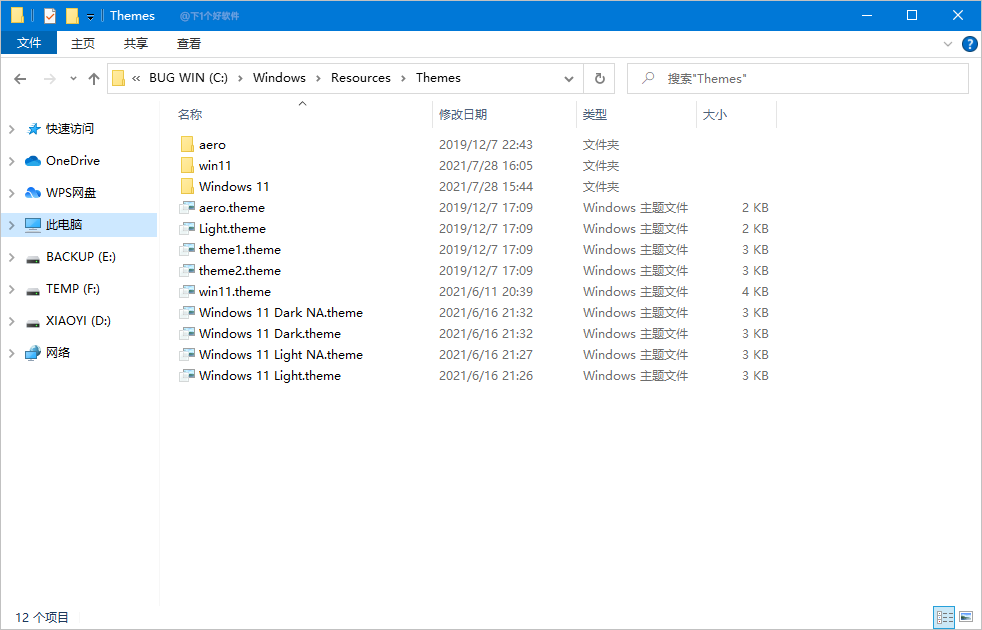The height and width of the screenshot is (630, 982).
Task: Navigate to Resources in address breadcrumb
Action: [361, 78]
